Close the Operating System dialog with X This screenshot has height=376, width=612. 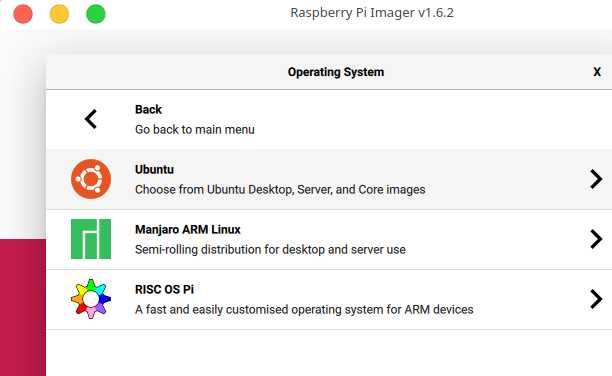(x=597, y=72)
